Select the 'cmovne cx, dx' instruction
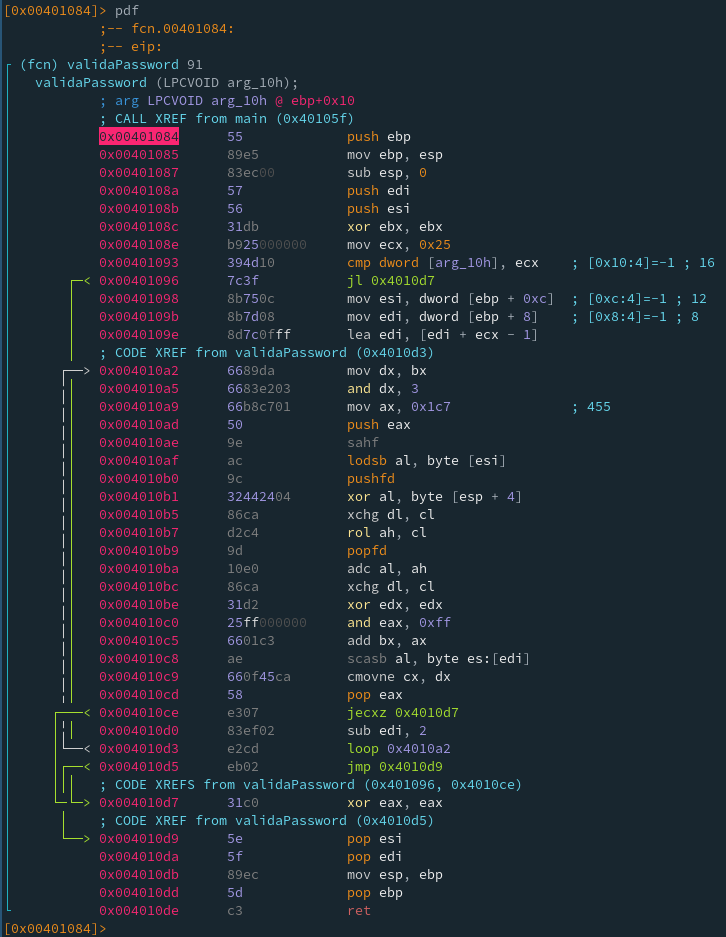Image resolution: width=726 pixels, height=937 pixels. tap(399, 676)
